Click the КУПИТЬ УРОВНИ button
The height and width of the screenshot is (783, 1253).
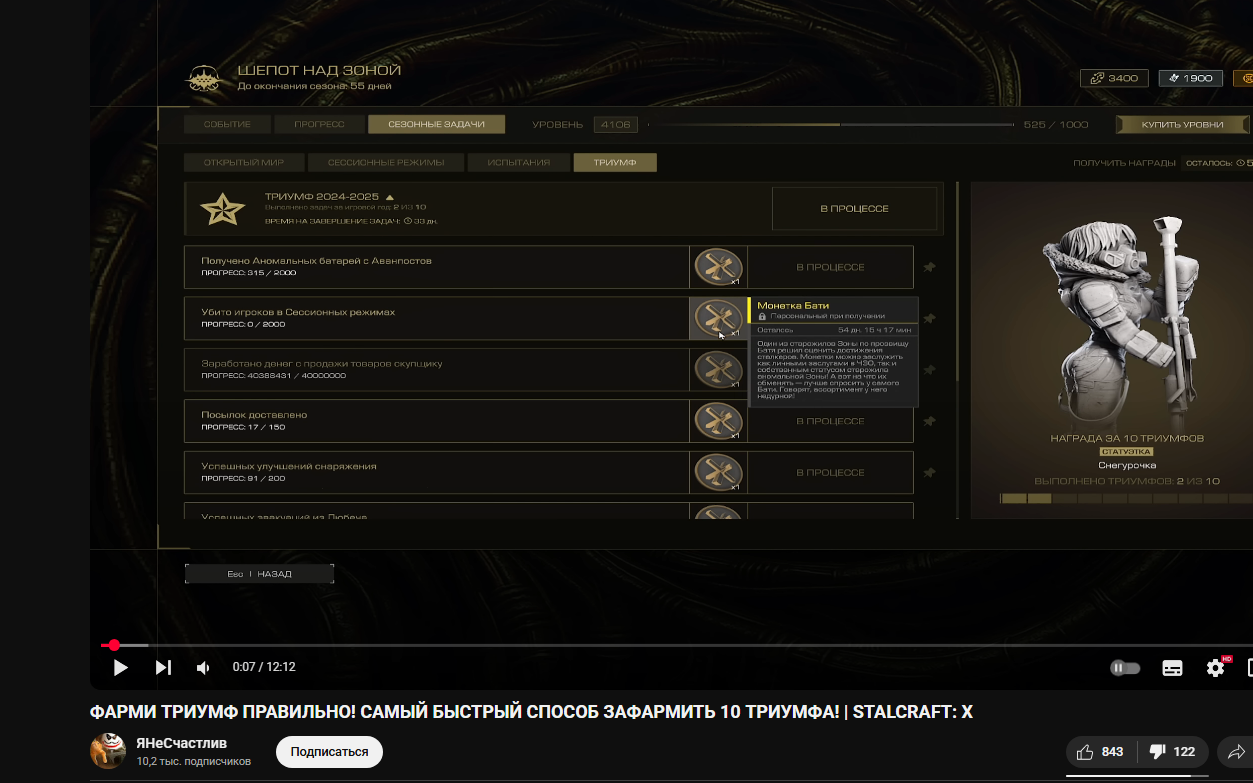1183,125
